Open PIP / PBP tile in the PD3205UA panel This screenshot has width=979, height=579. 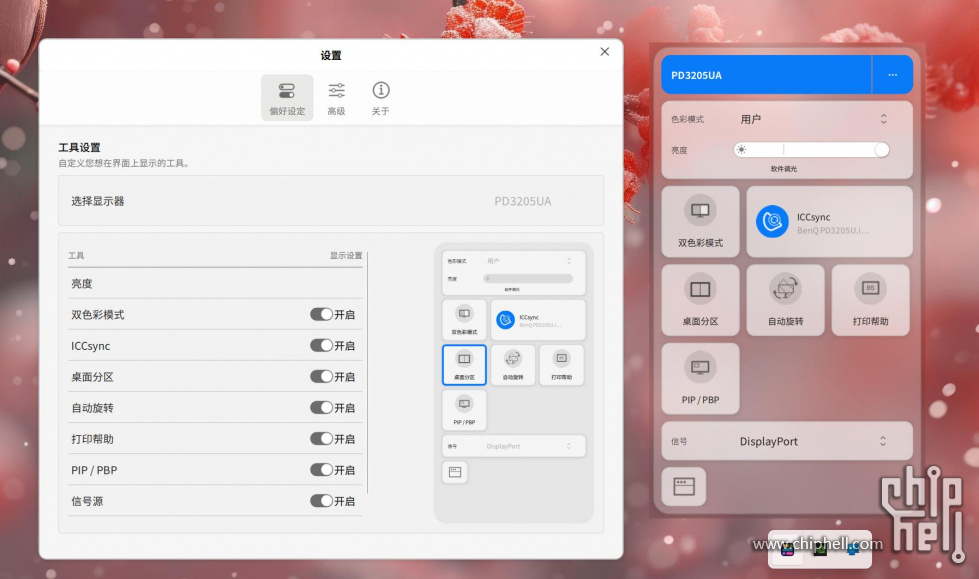tap(700, 379)
